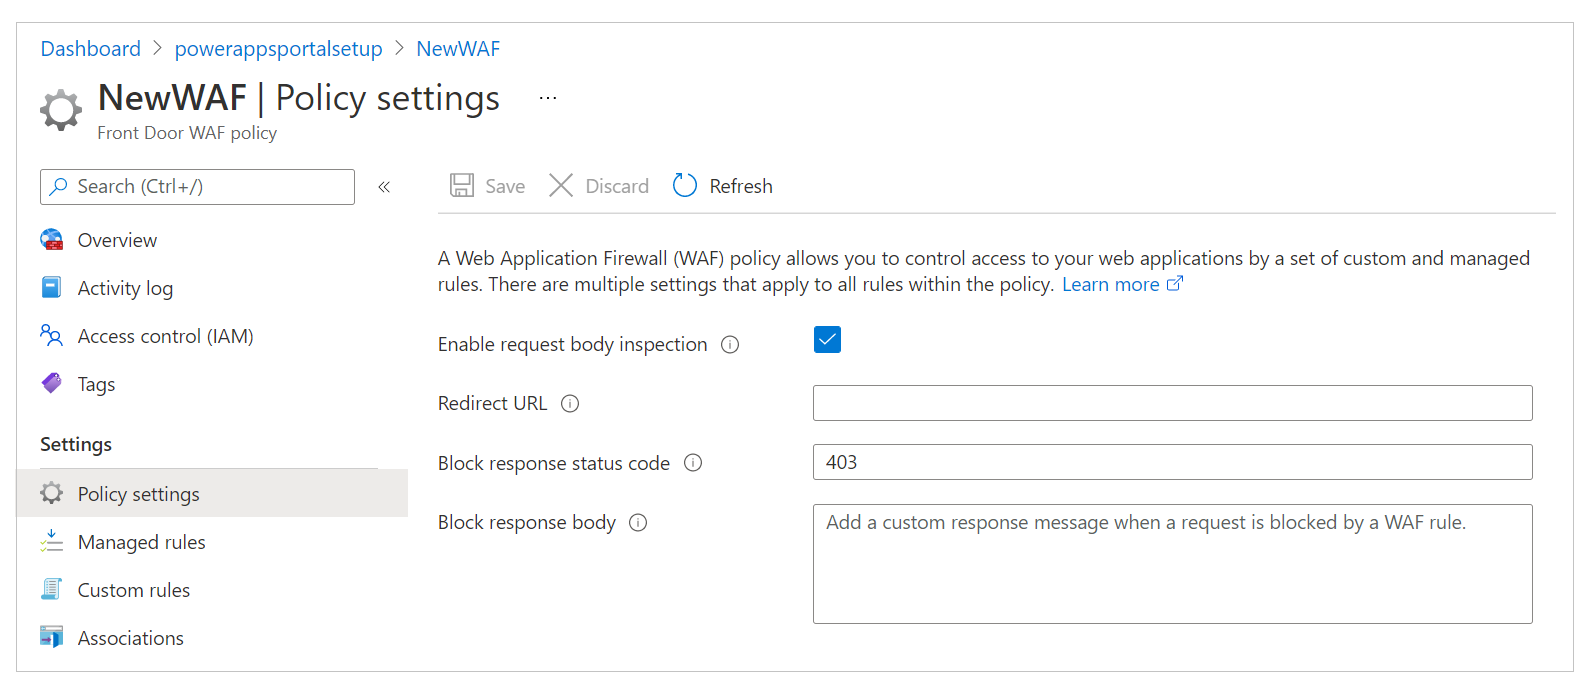The width and height of the screenshot is (1592, 697).
Task: Click the powerappsportalsetup breadcrumb
Action: pos(278,49)
